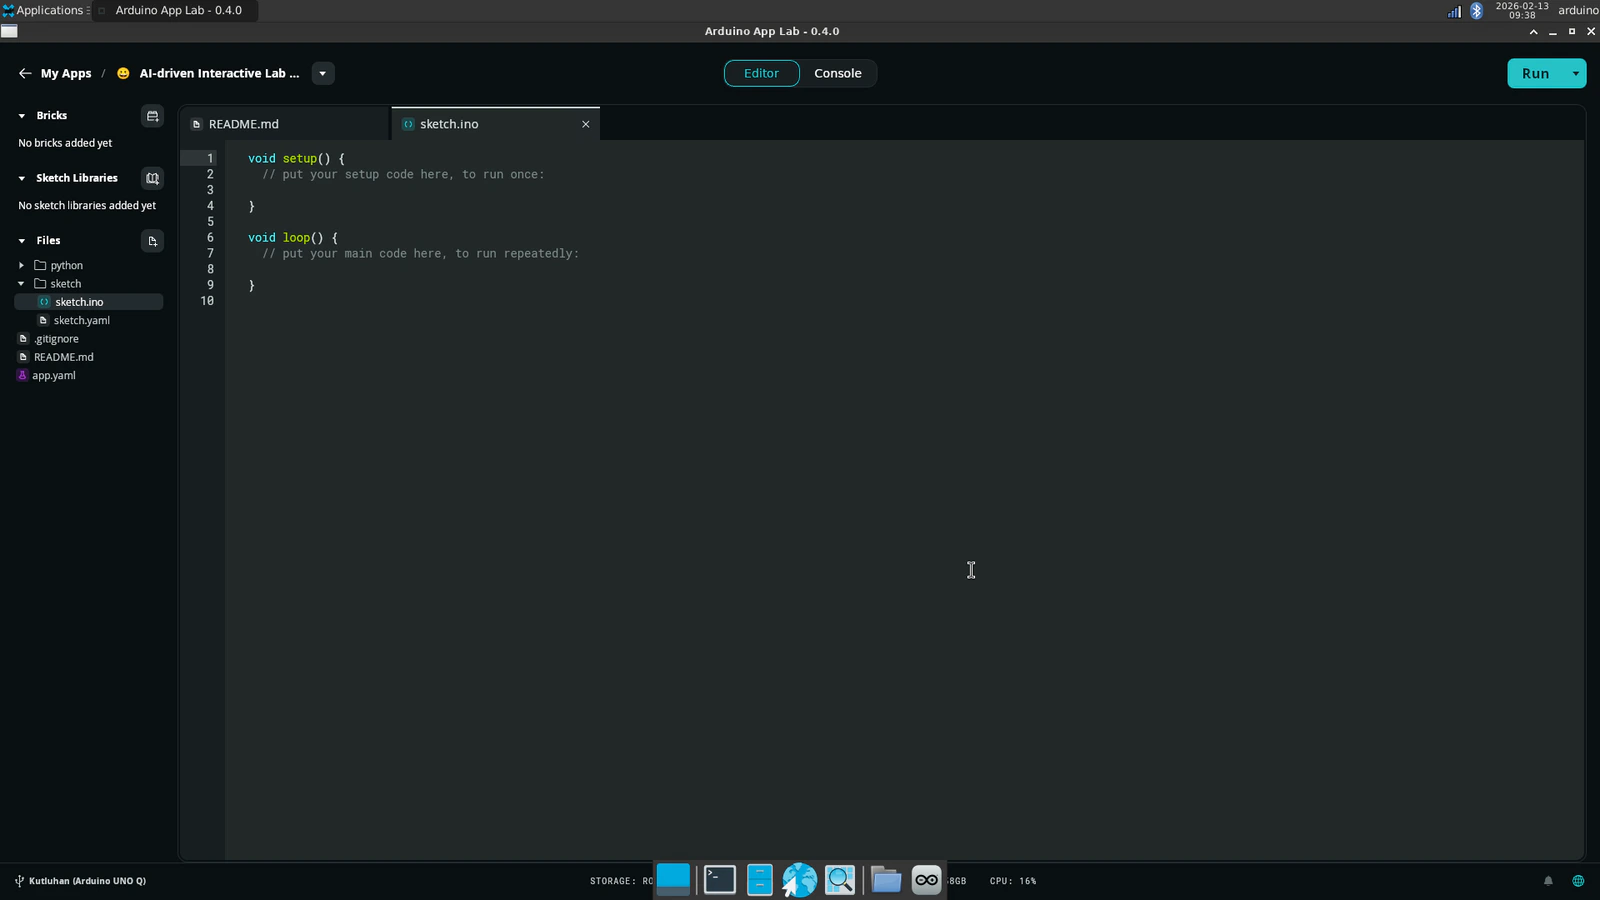The height and width of the screenshot is (900, 1600).
Task: Add a sketch library via the book icon
Action: click(152, 178)
